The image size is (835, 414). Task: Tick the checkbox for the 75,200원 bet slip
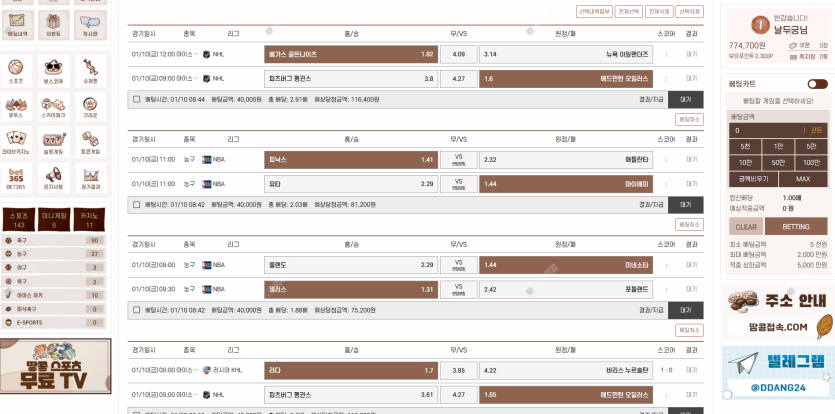pyautogui.click(x=136, y=310)
